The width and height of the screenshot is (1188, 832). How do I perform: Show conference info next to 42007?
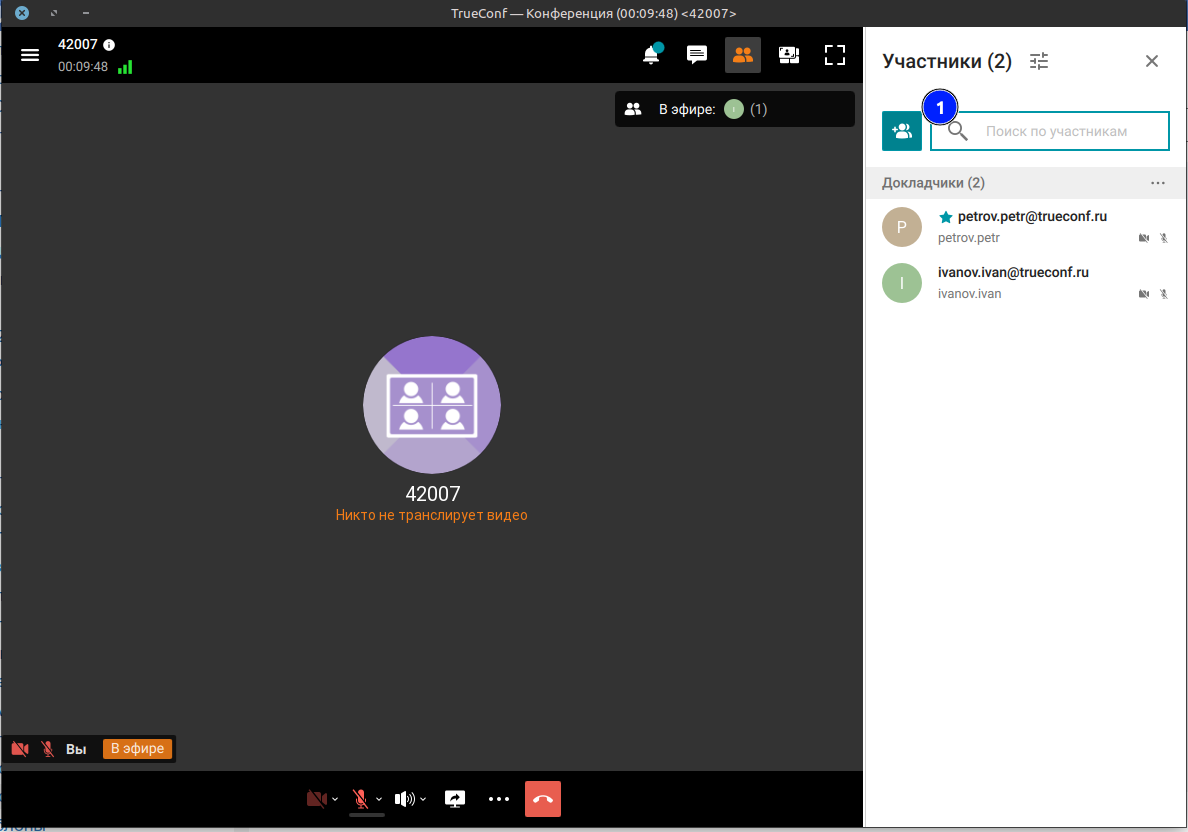coord(109,45)
